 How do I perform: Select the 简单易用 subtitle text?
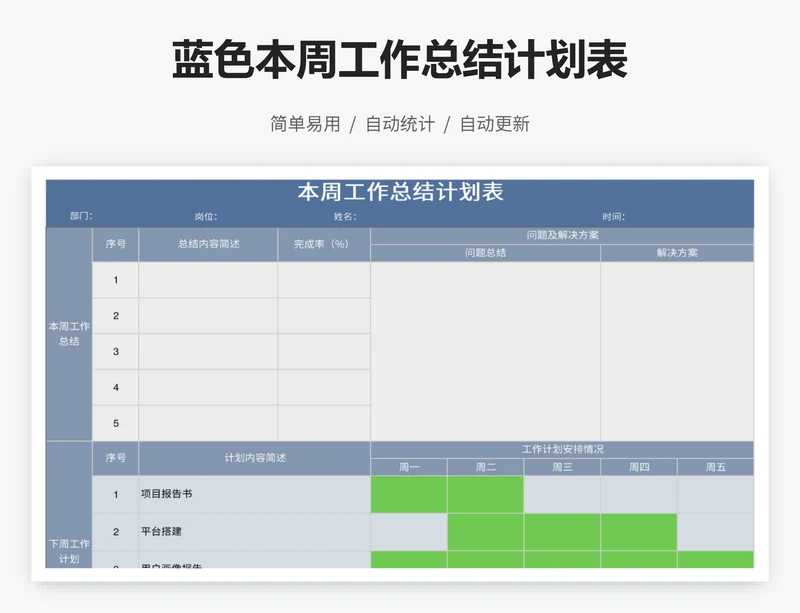click(x=305, y=124)
